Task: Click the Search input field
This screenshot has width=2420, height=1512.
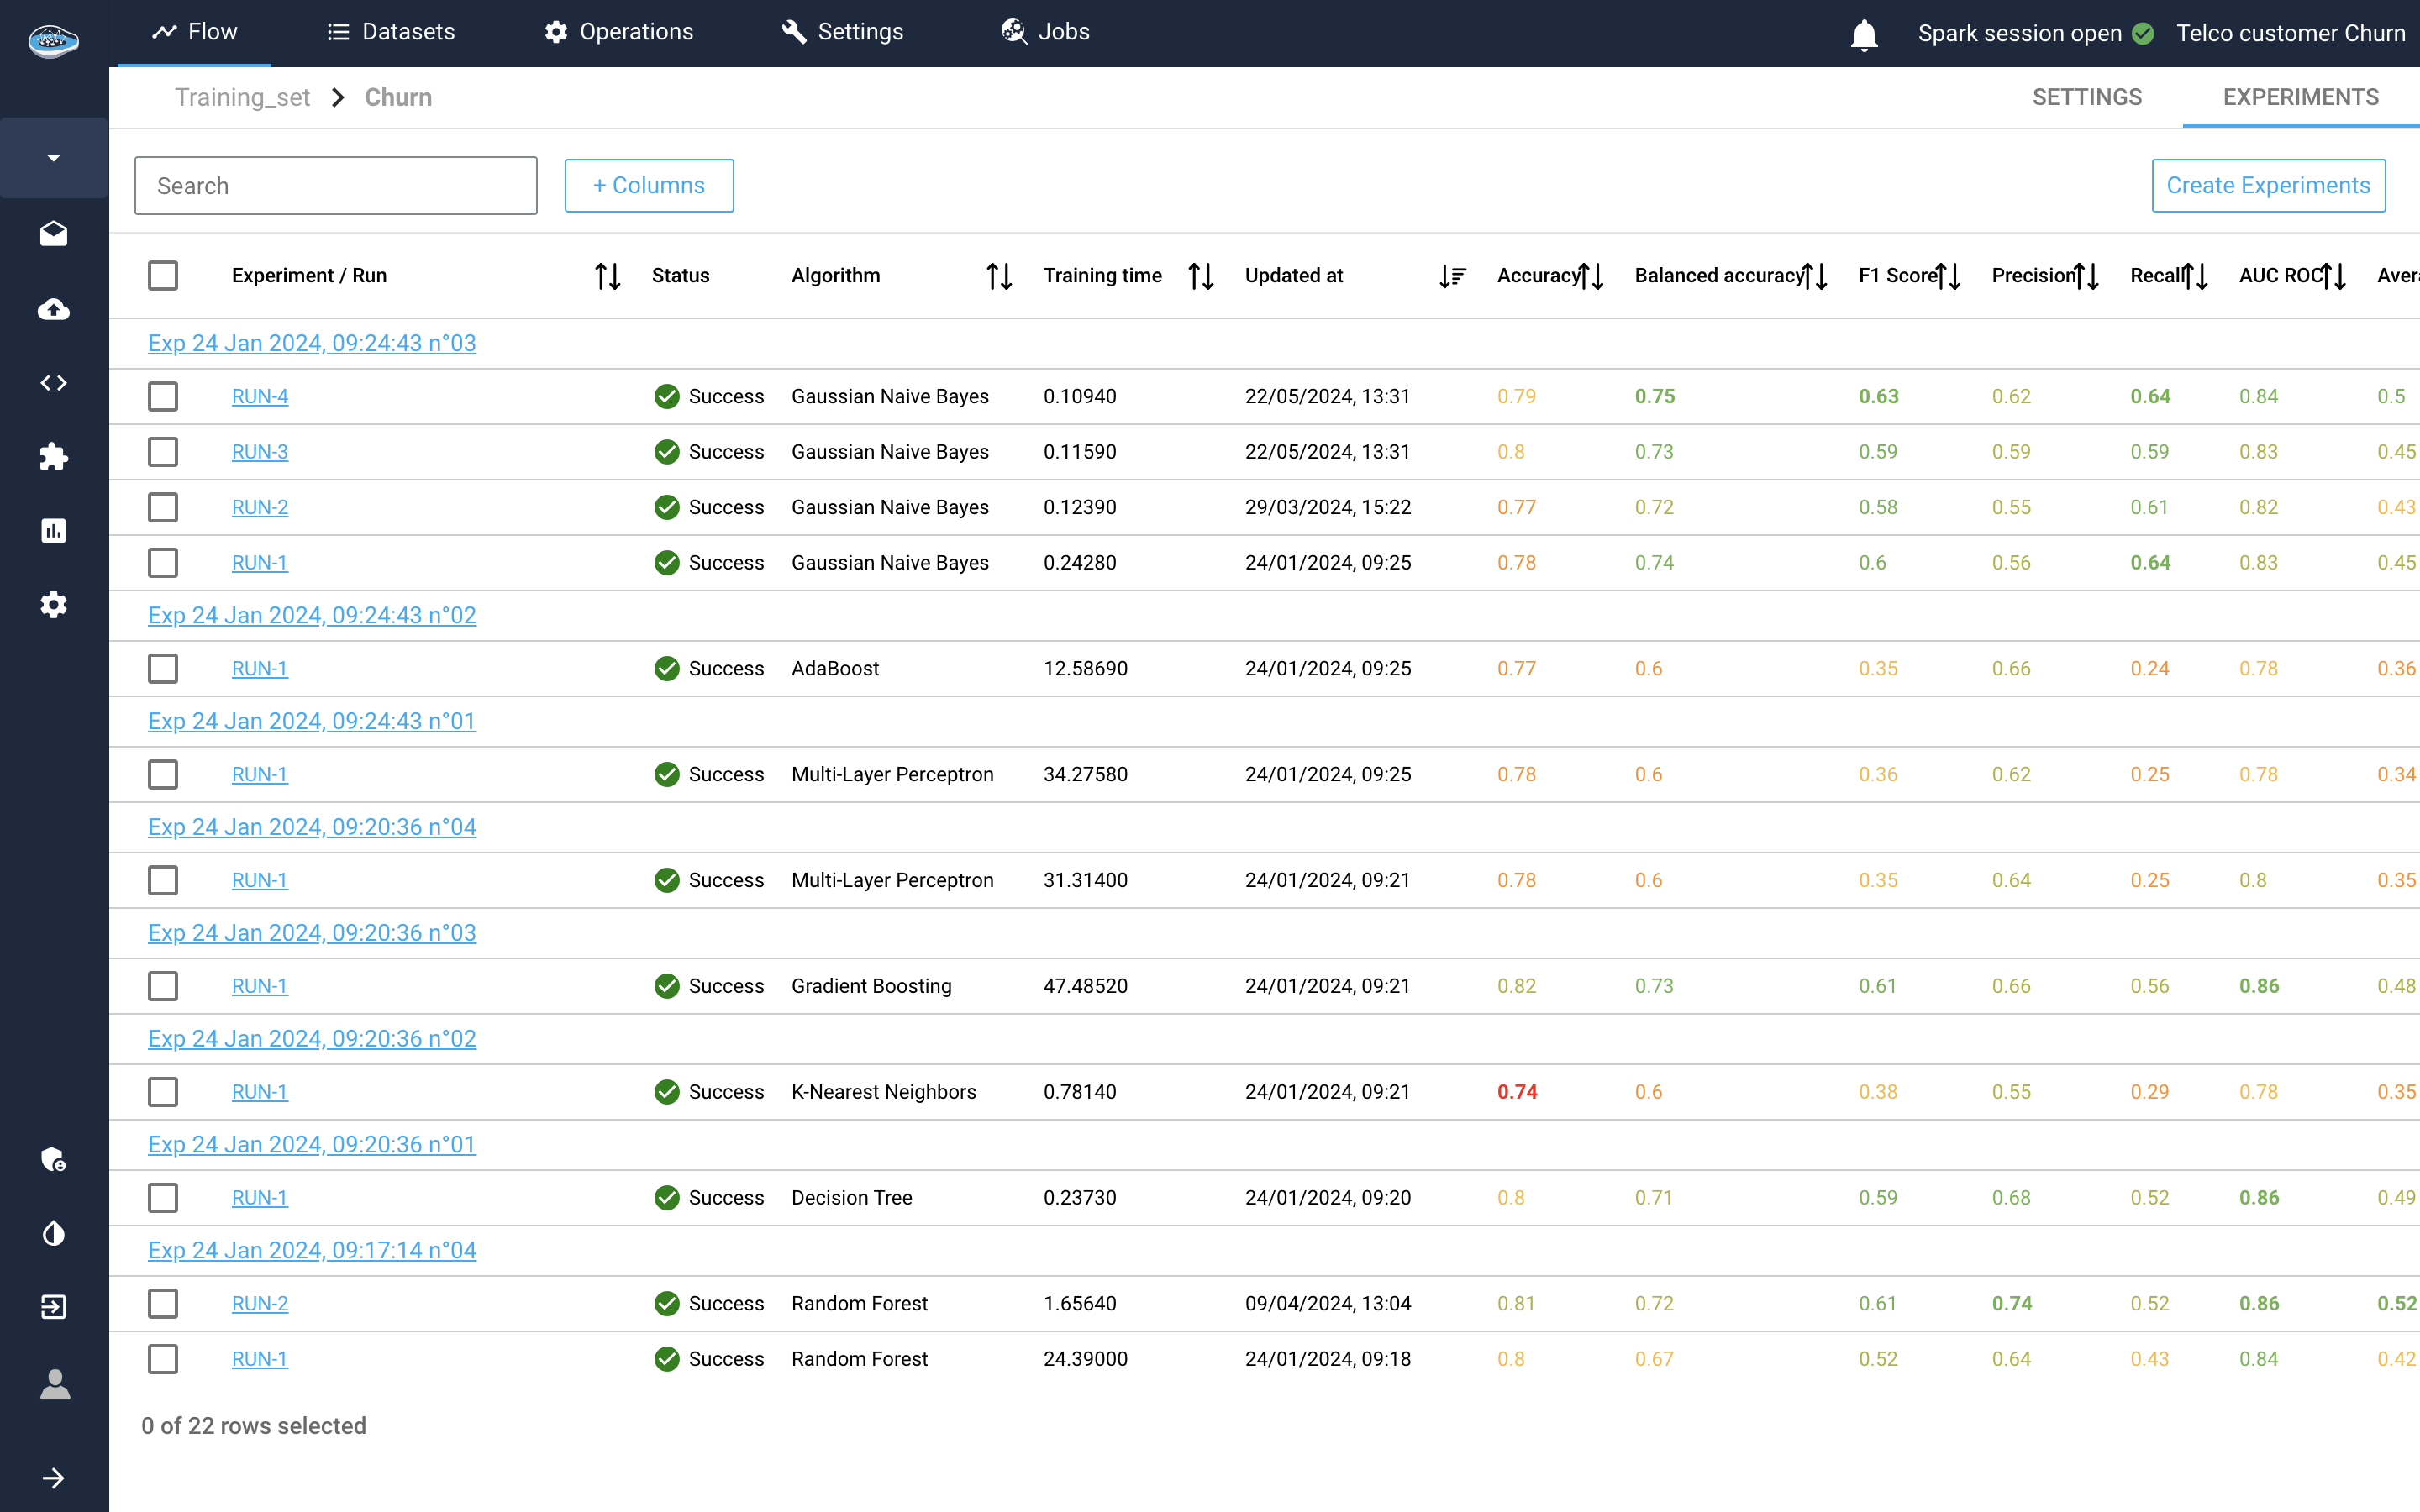Action: (x=336, y=186)
